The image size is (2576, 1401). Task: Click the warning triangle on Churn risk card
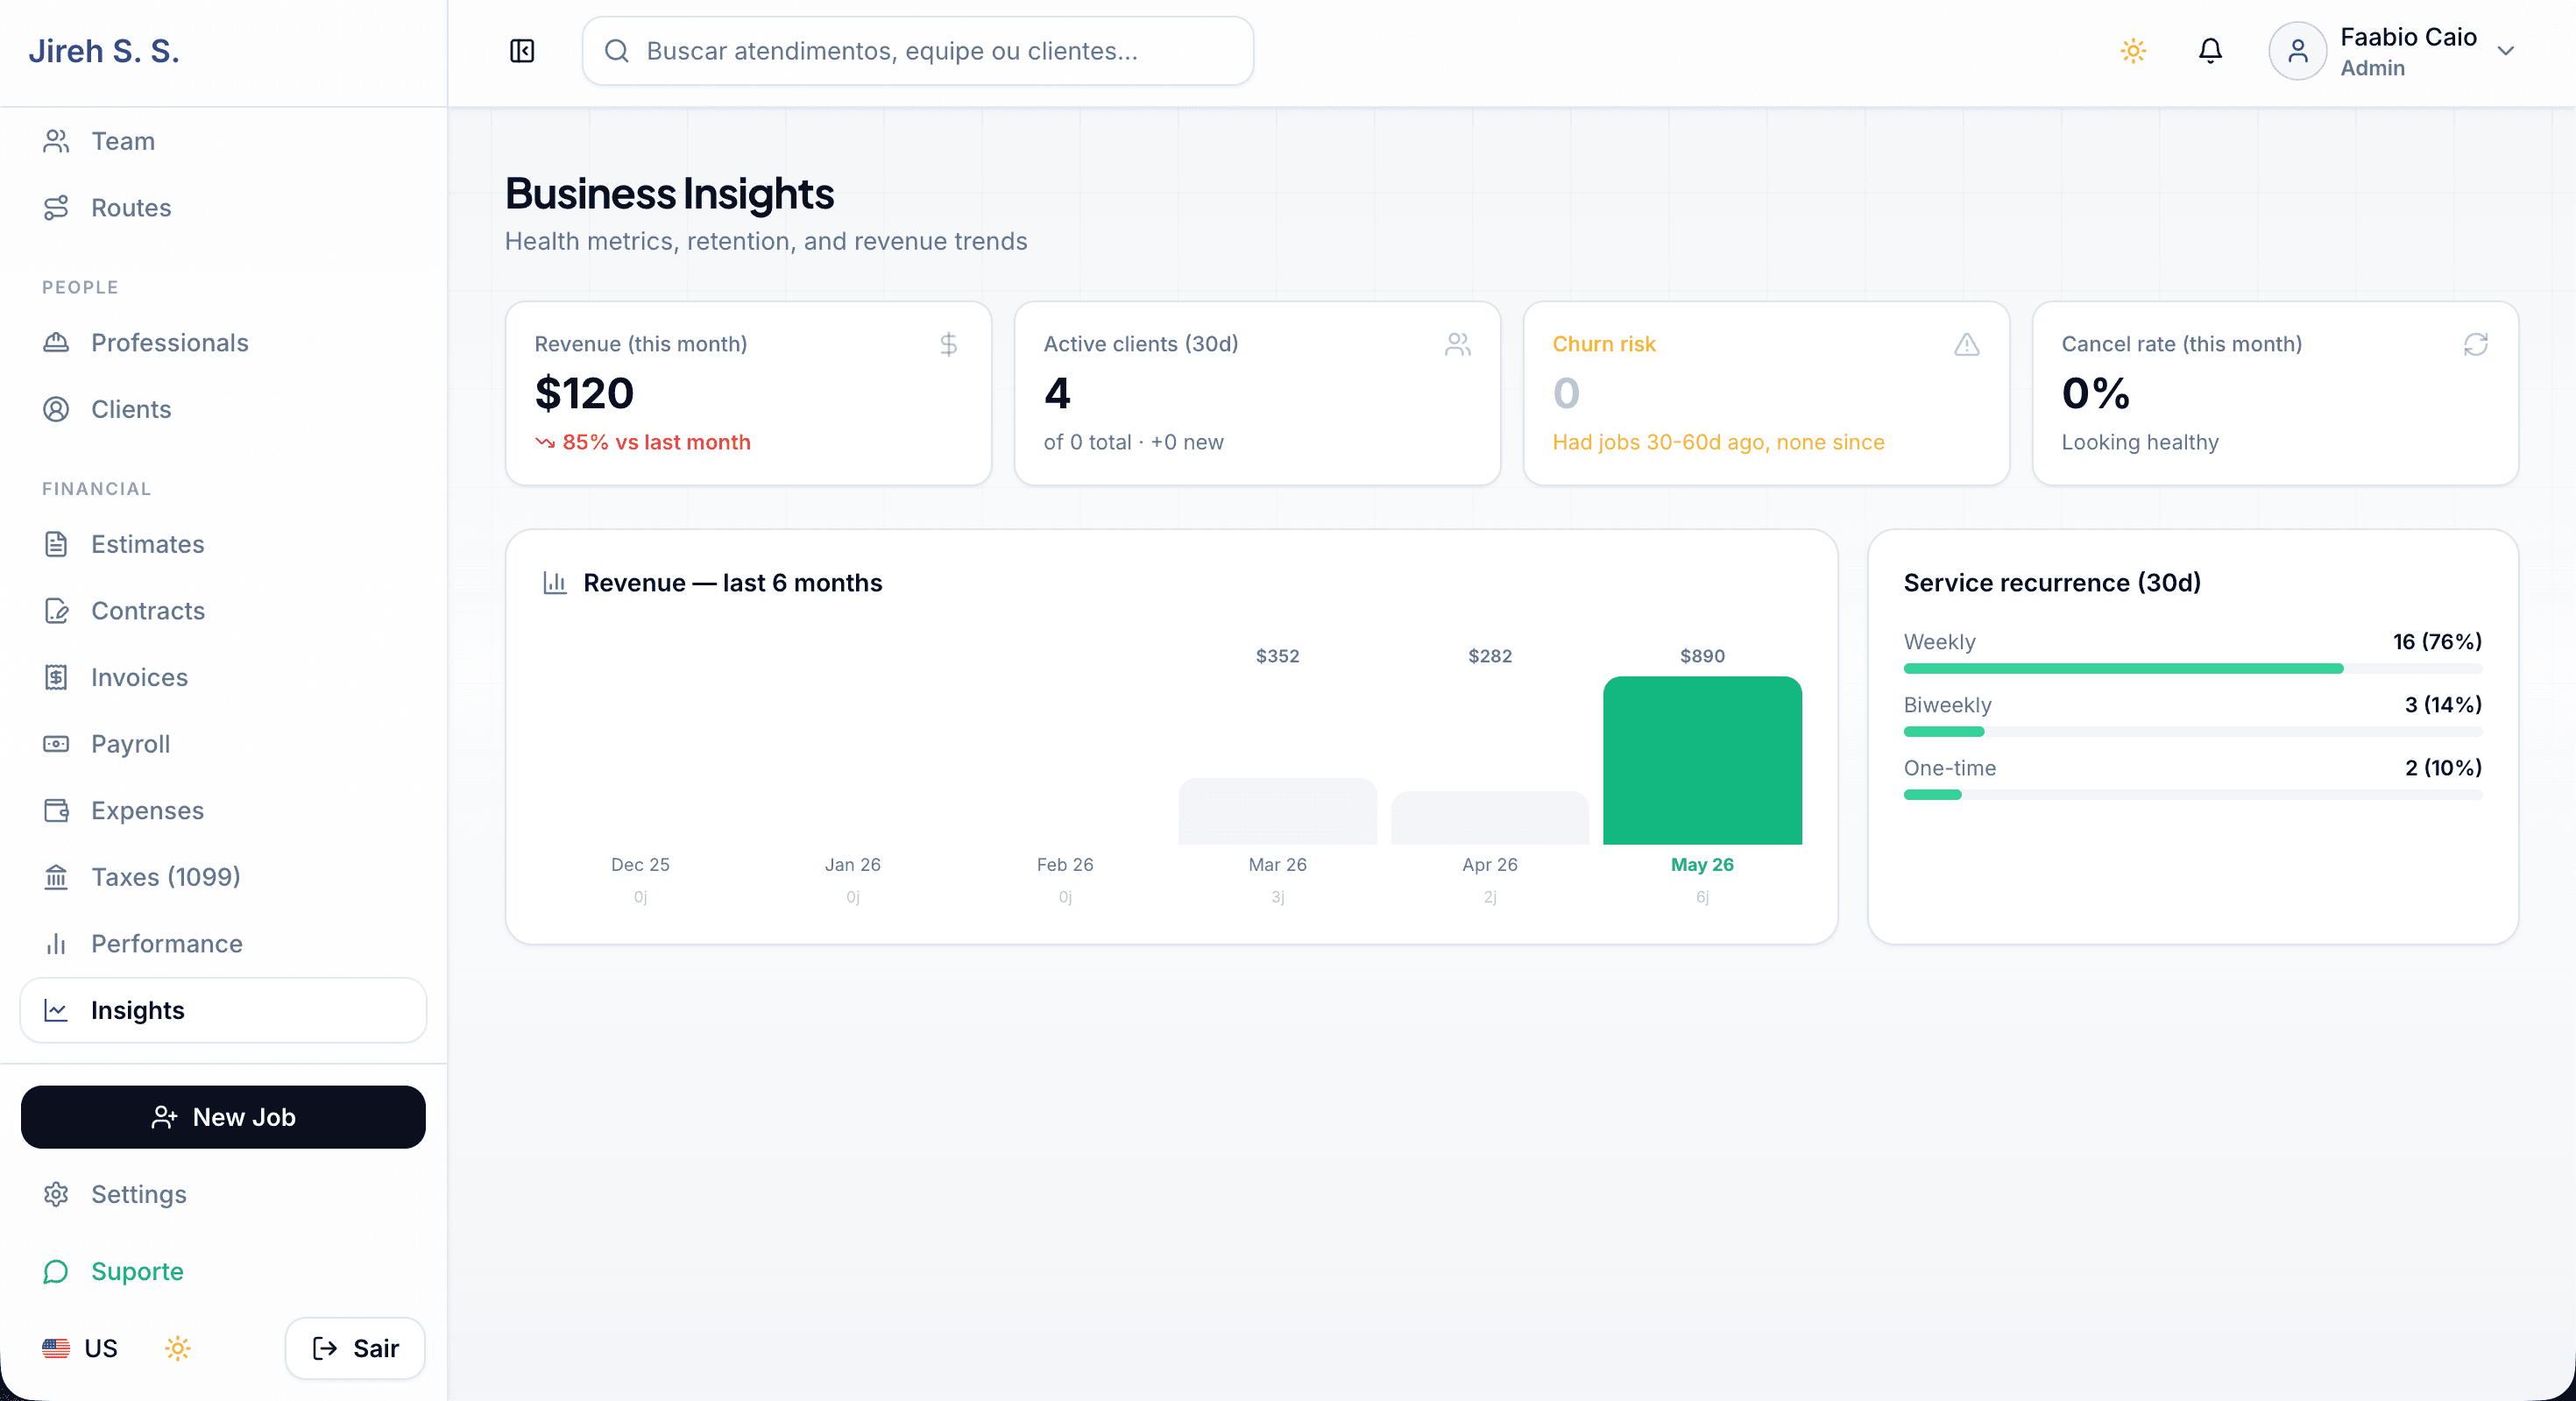pos(1967,344)
